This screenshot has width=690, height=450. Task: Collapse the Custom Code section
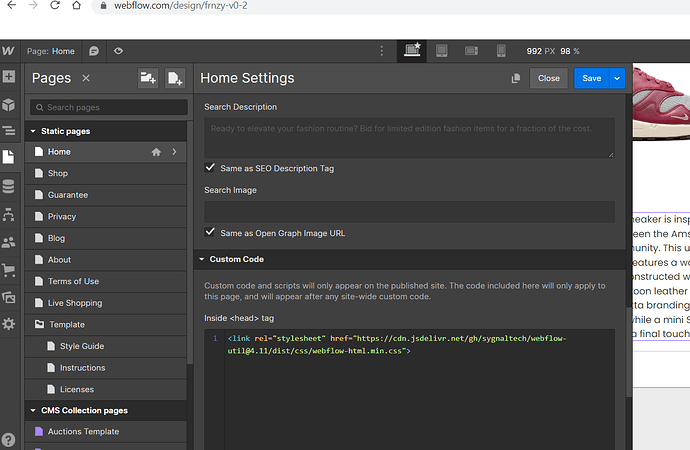200,260
